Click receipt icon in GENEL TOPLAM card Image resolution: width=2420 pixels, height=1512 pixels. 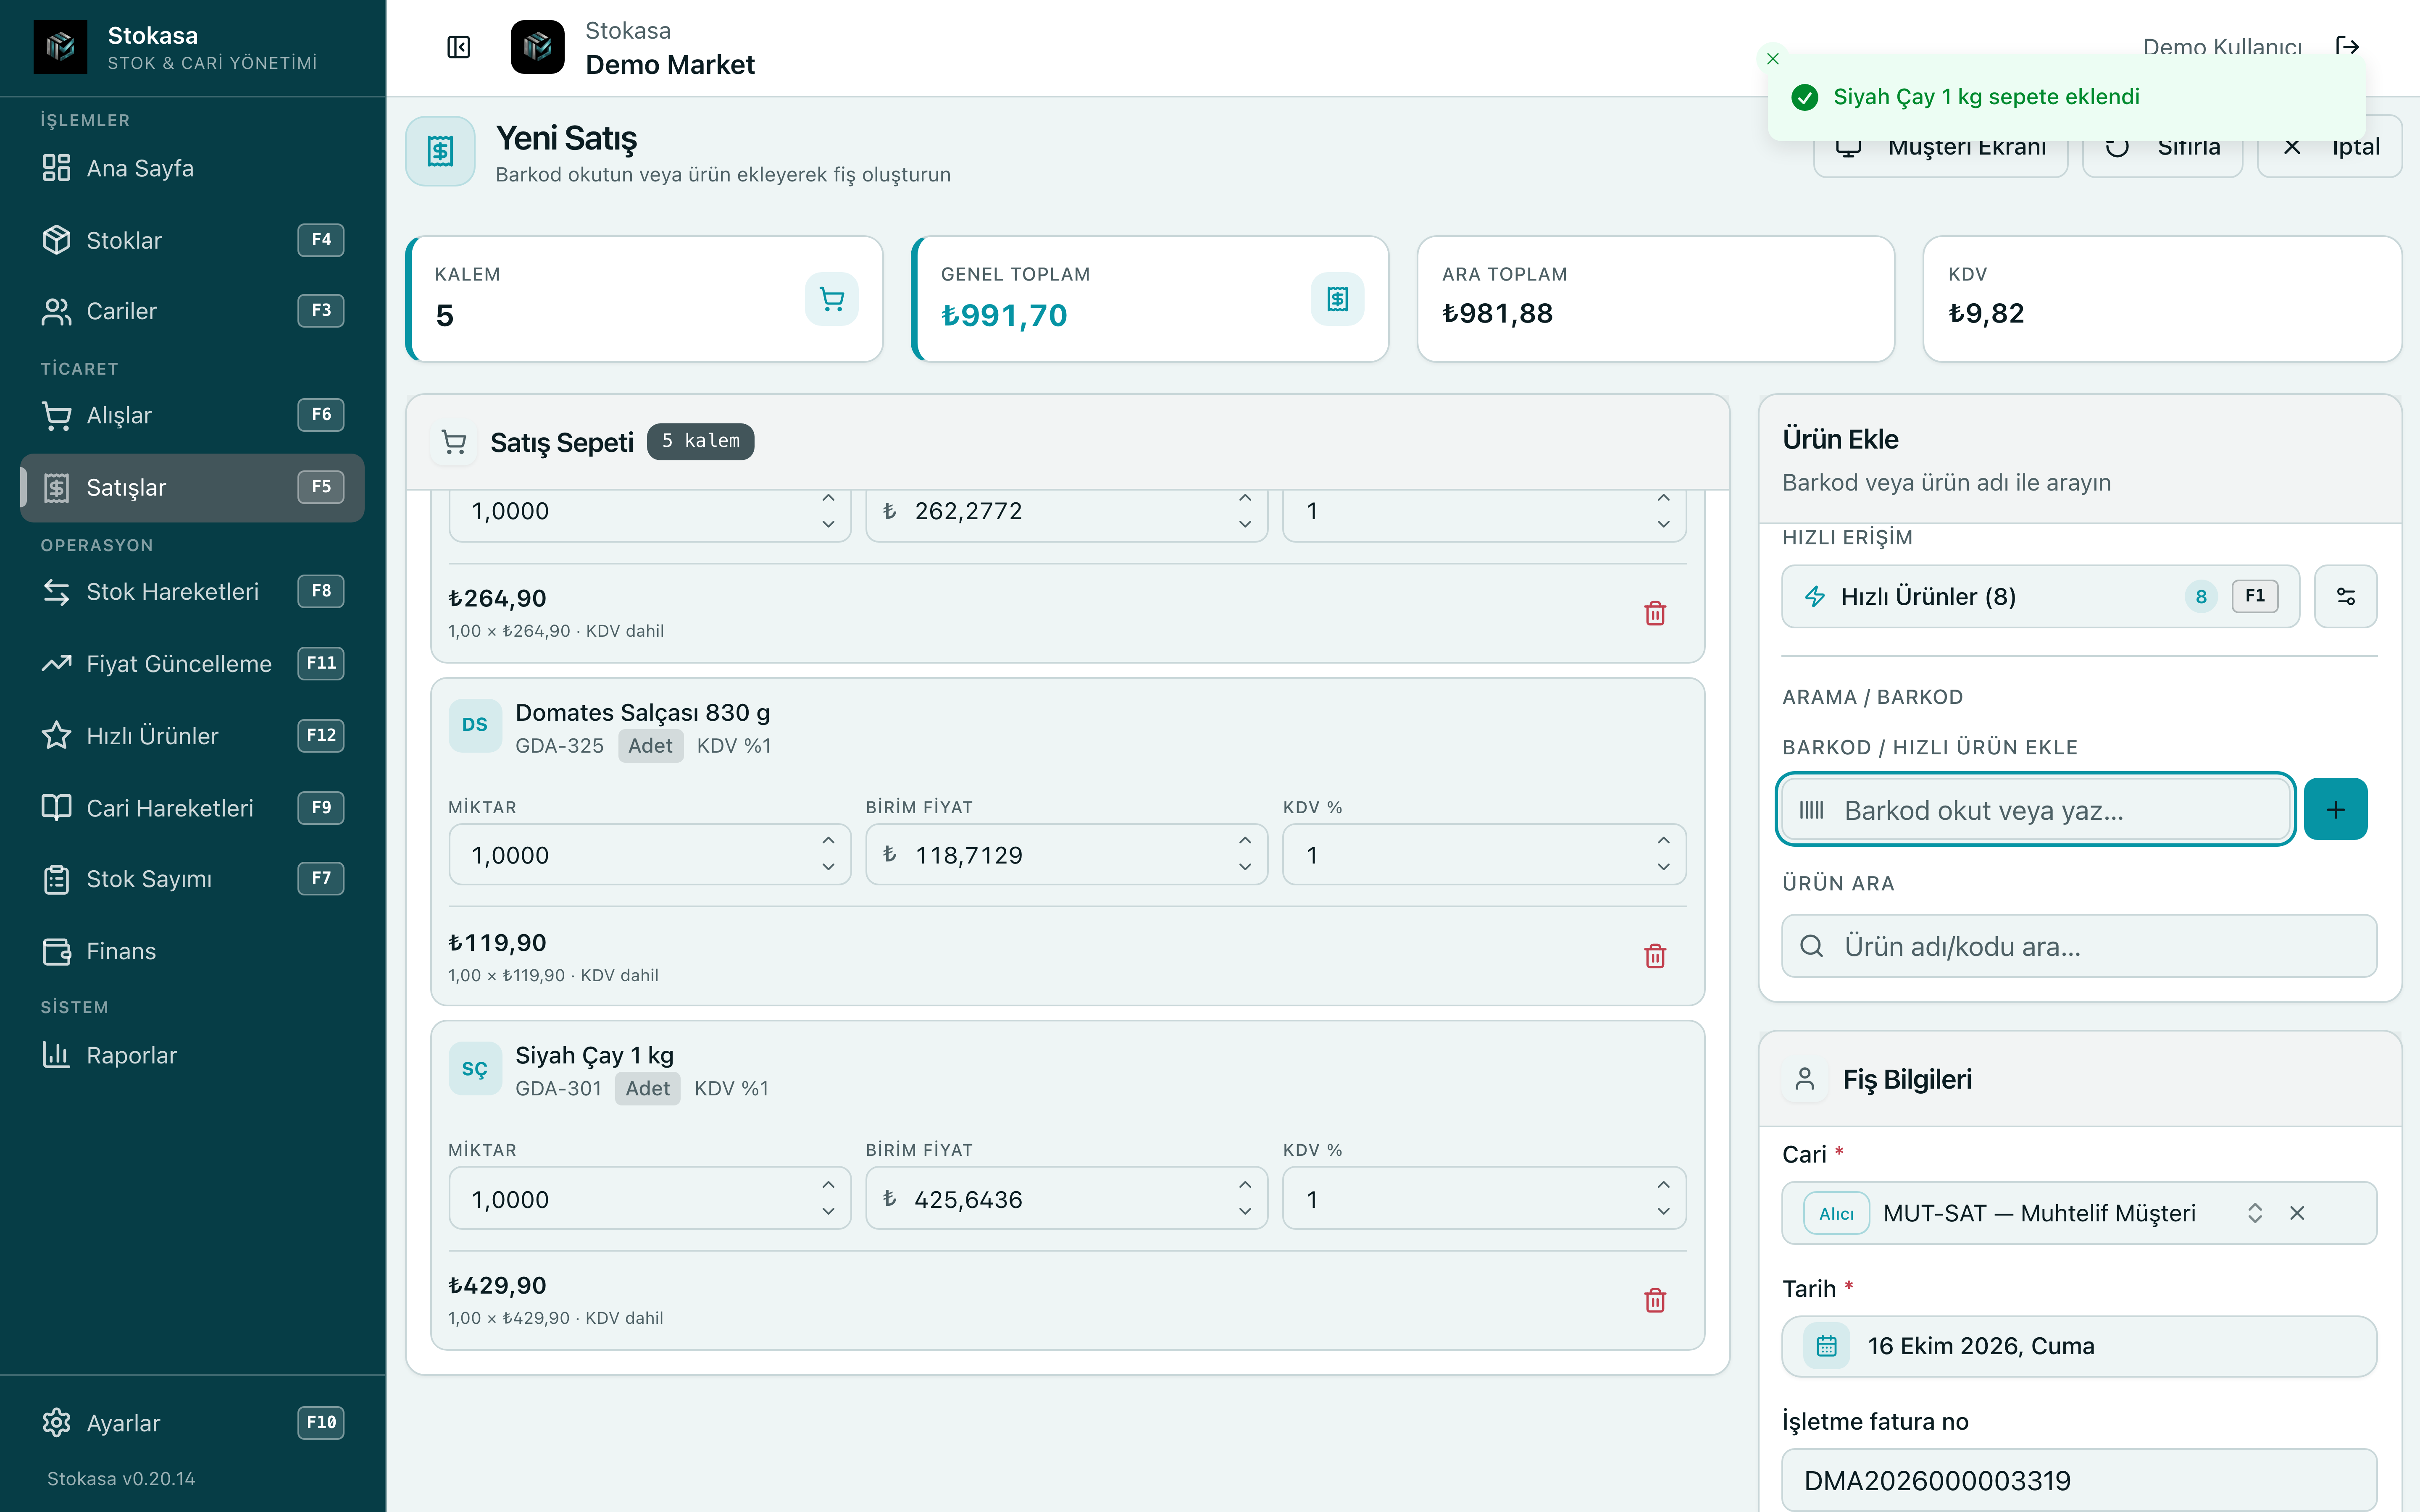1337,299
